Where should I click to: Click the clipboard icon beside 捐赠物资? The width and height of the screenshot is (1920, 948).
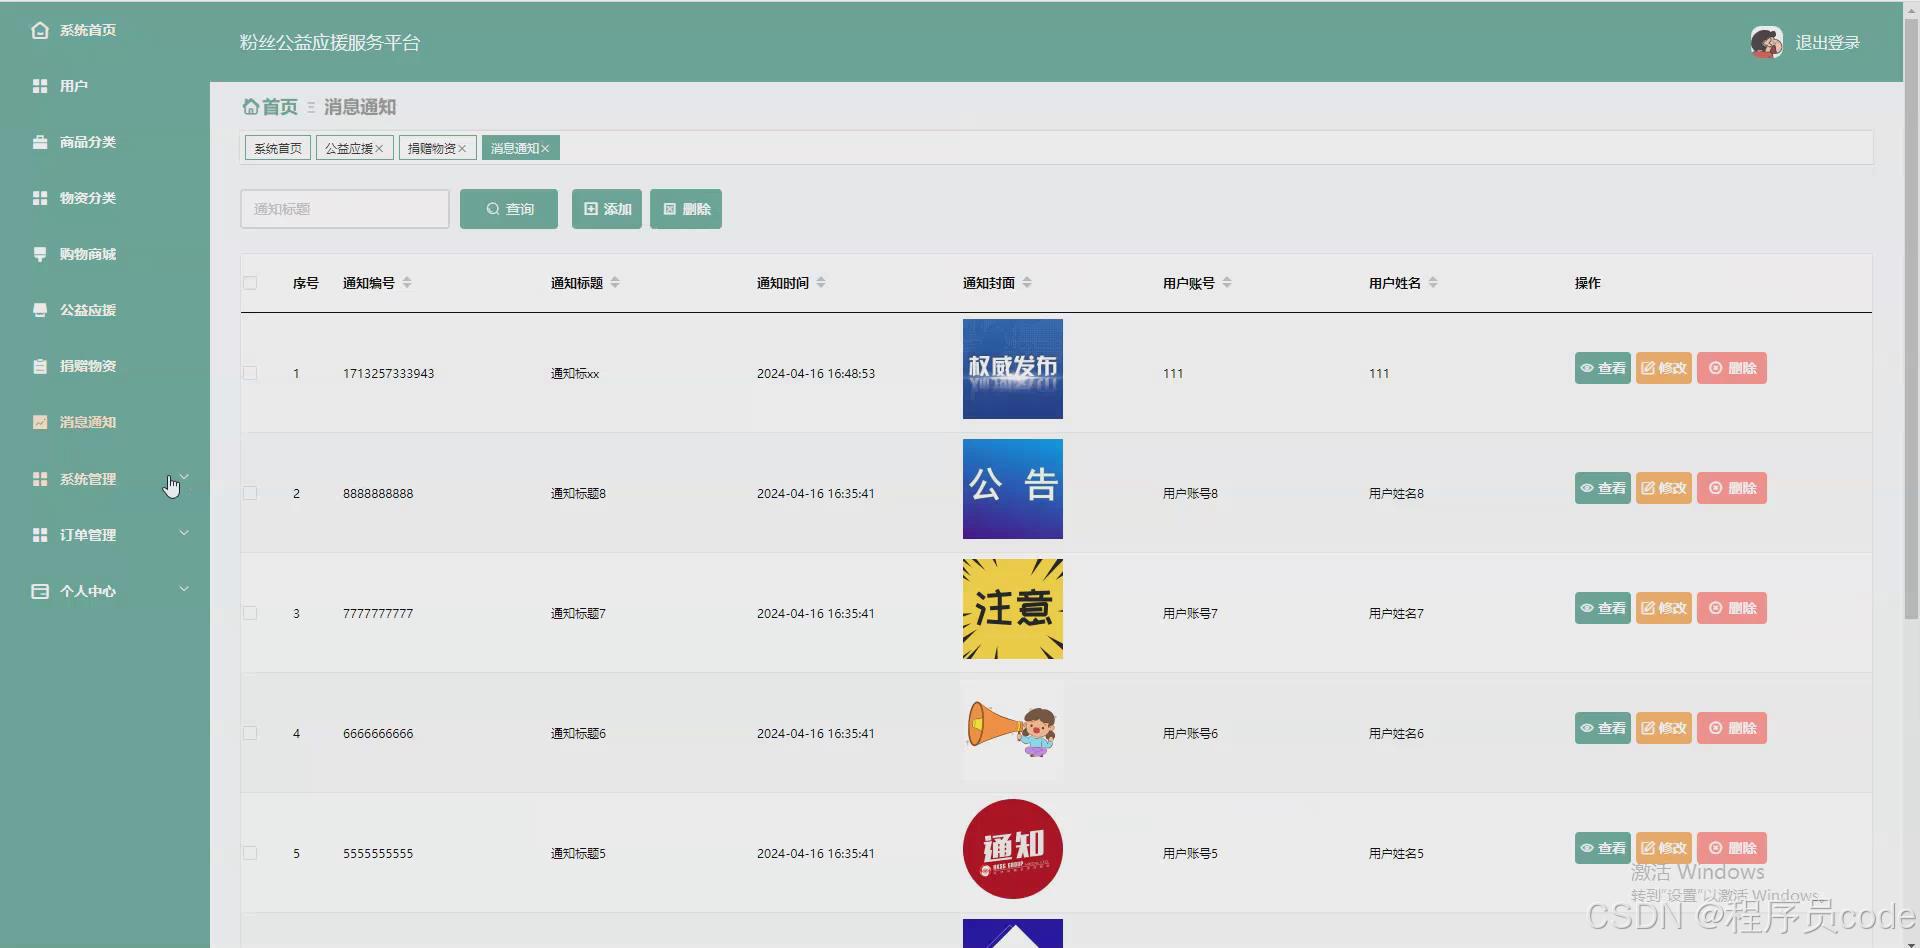pyautogui.click(x=40, y=366)
